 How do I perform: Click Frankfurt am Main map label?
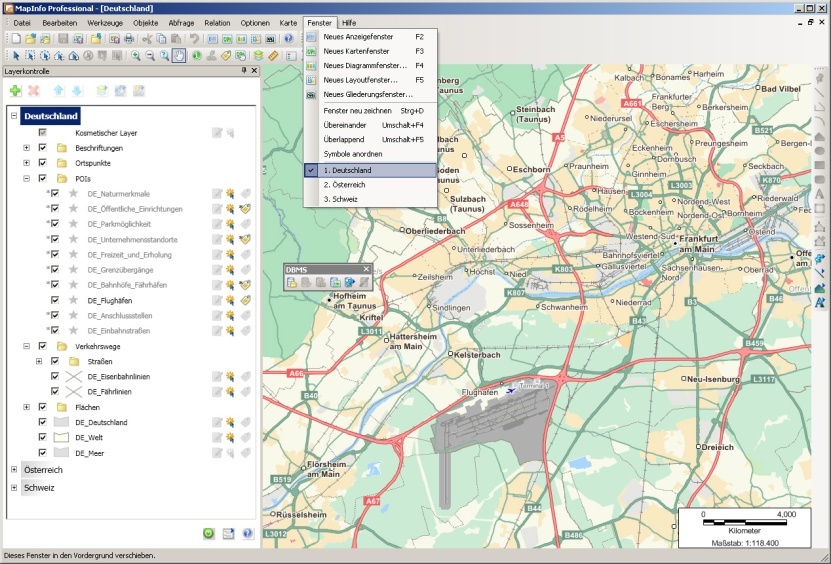pos(699,244)
